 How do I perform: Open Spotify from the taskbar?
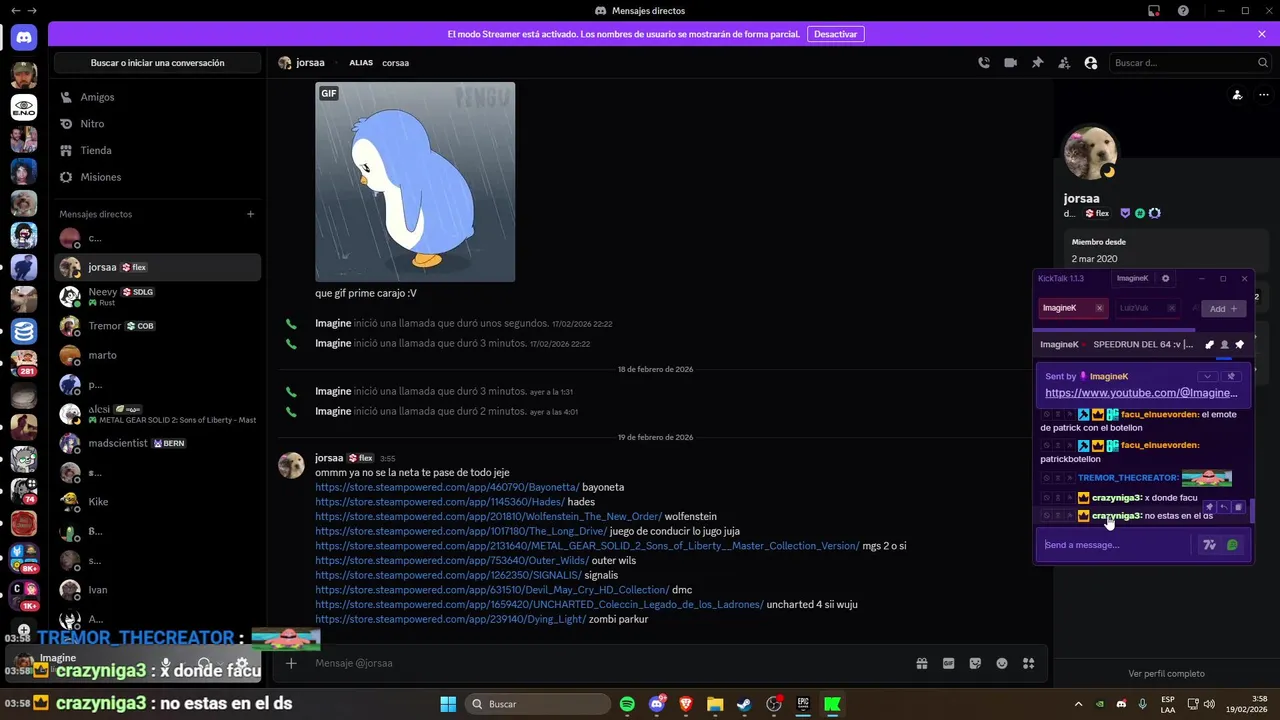coord(627,704)
